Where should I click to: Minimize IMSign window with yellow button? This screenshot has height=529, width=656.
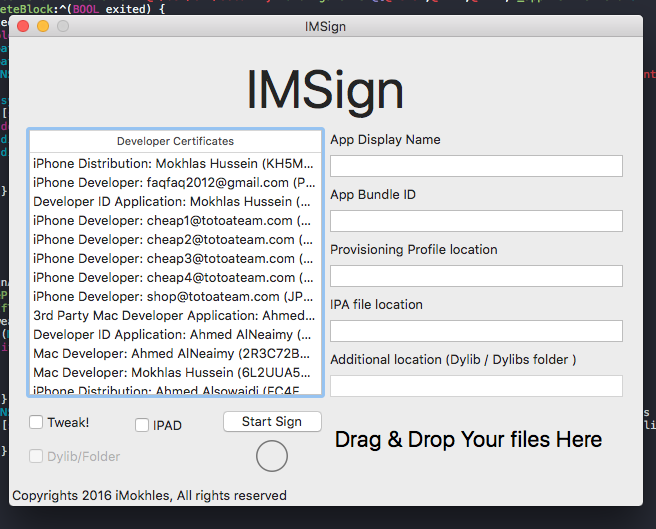coord(43,26)
